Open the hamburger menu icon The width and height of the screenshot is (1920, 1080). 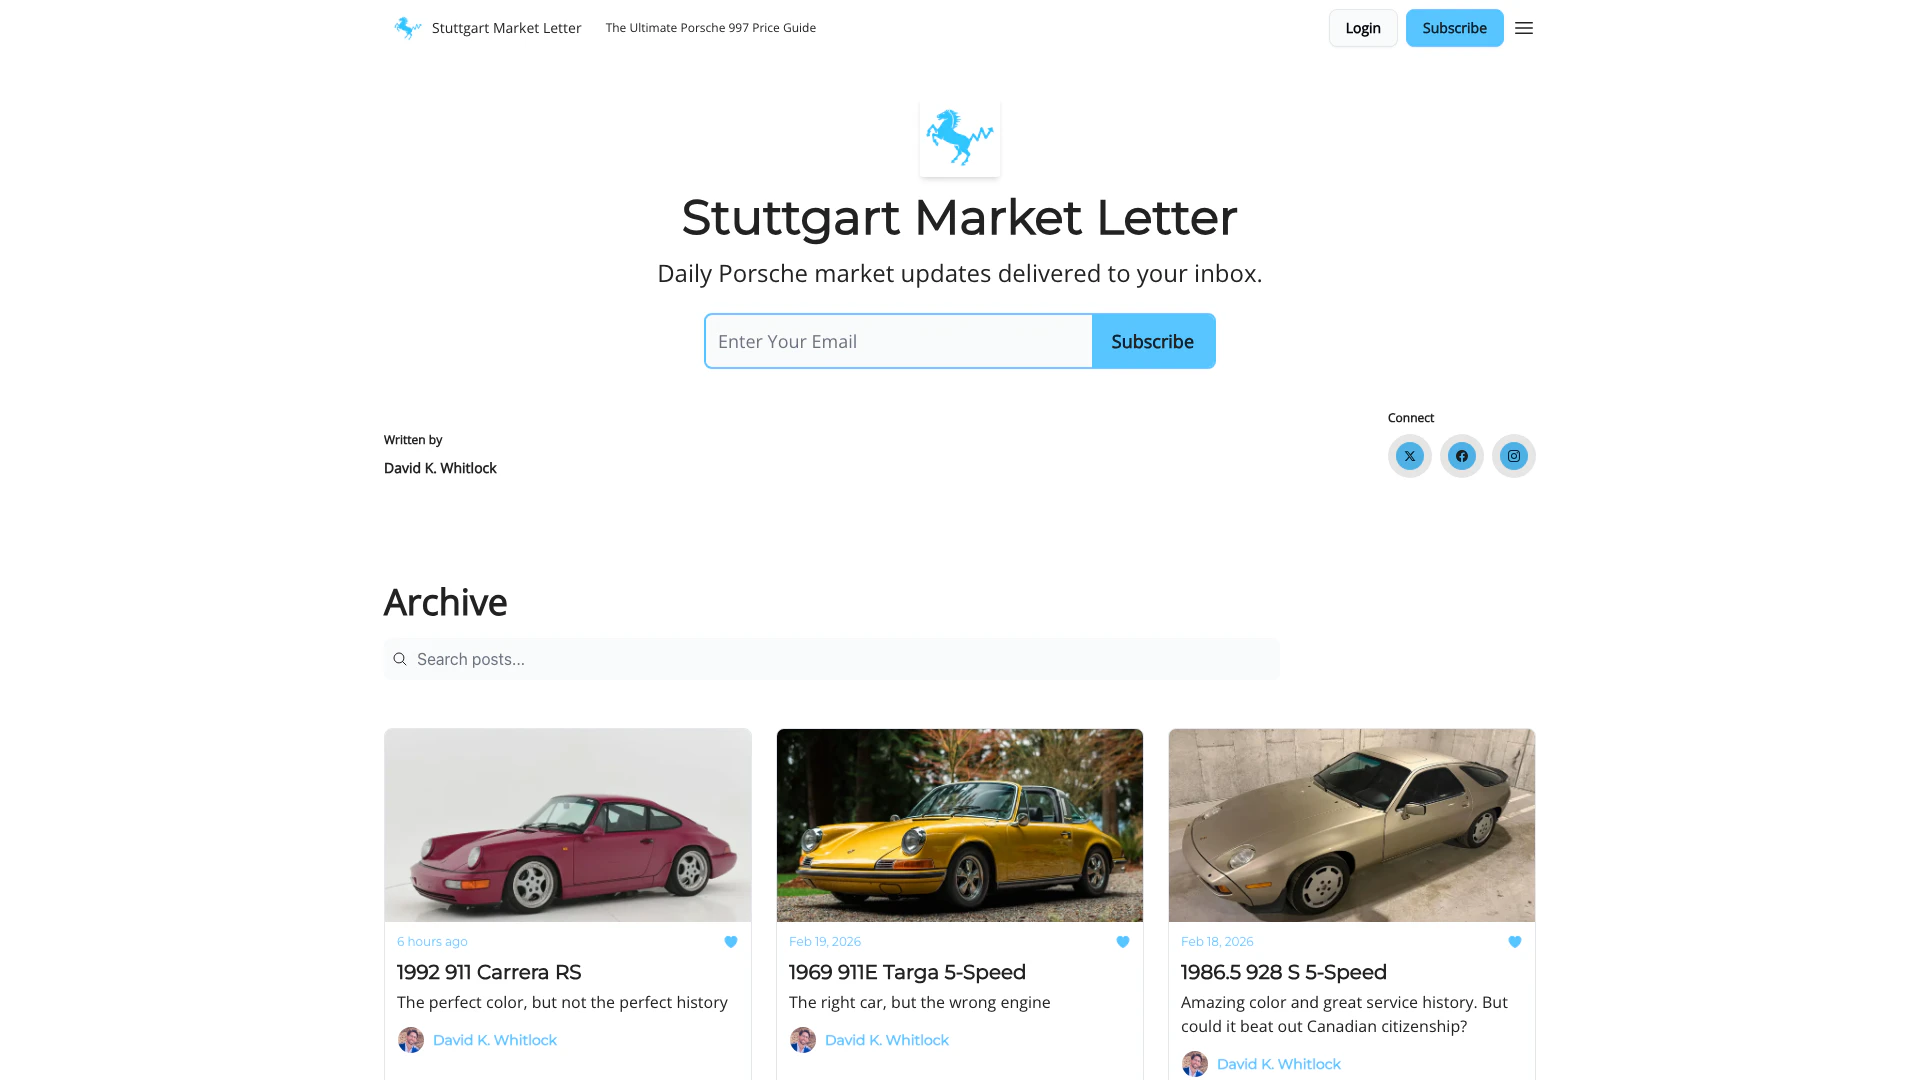(x=1523, y=28)
